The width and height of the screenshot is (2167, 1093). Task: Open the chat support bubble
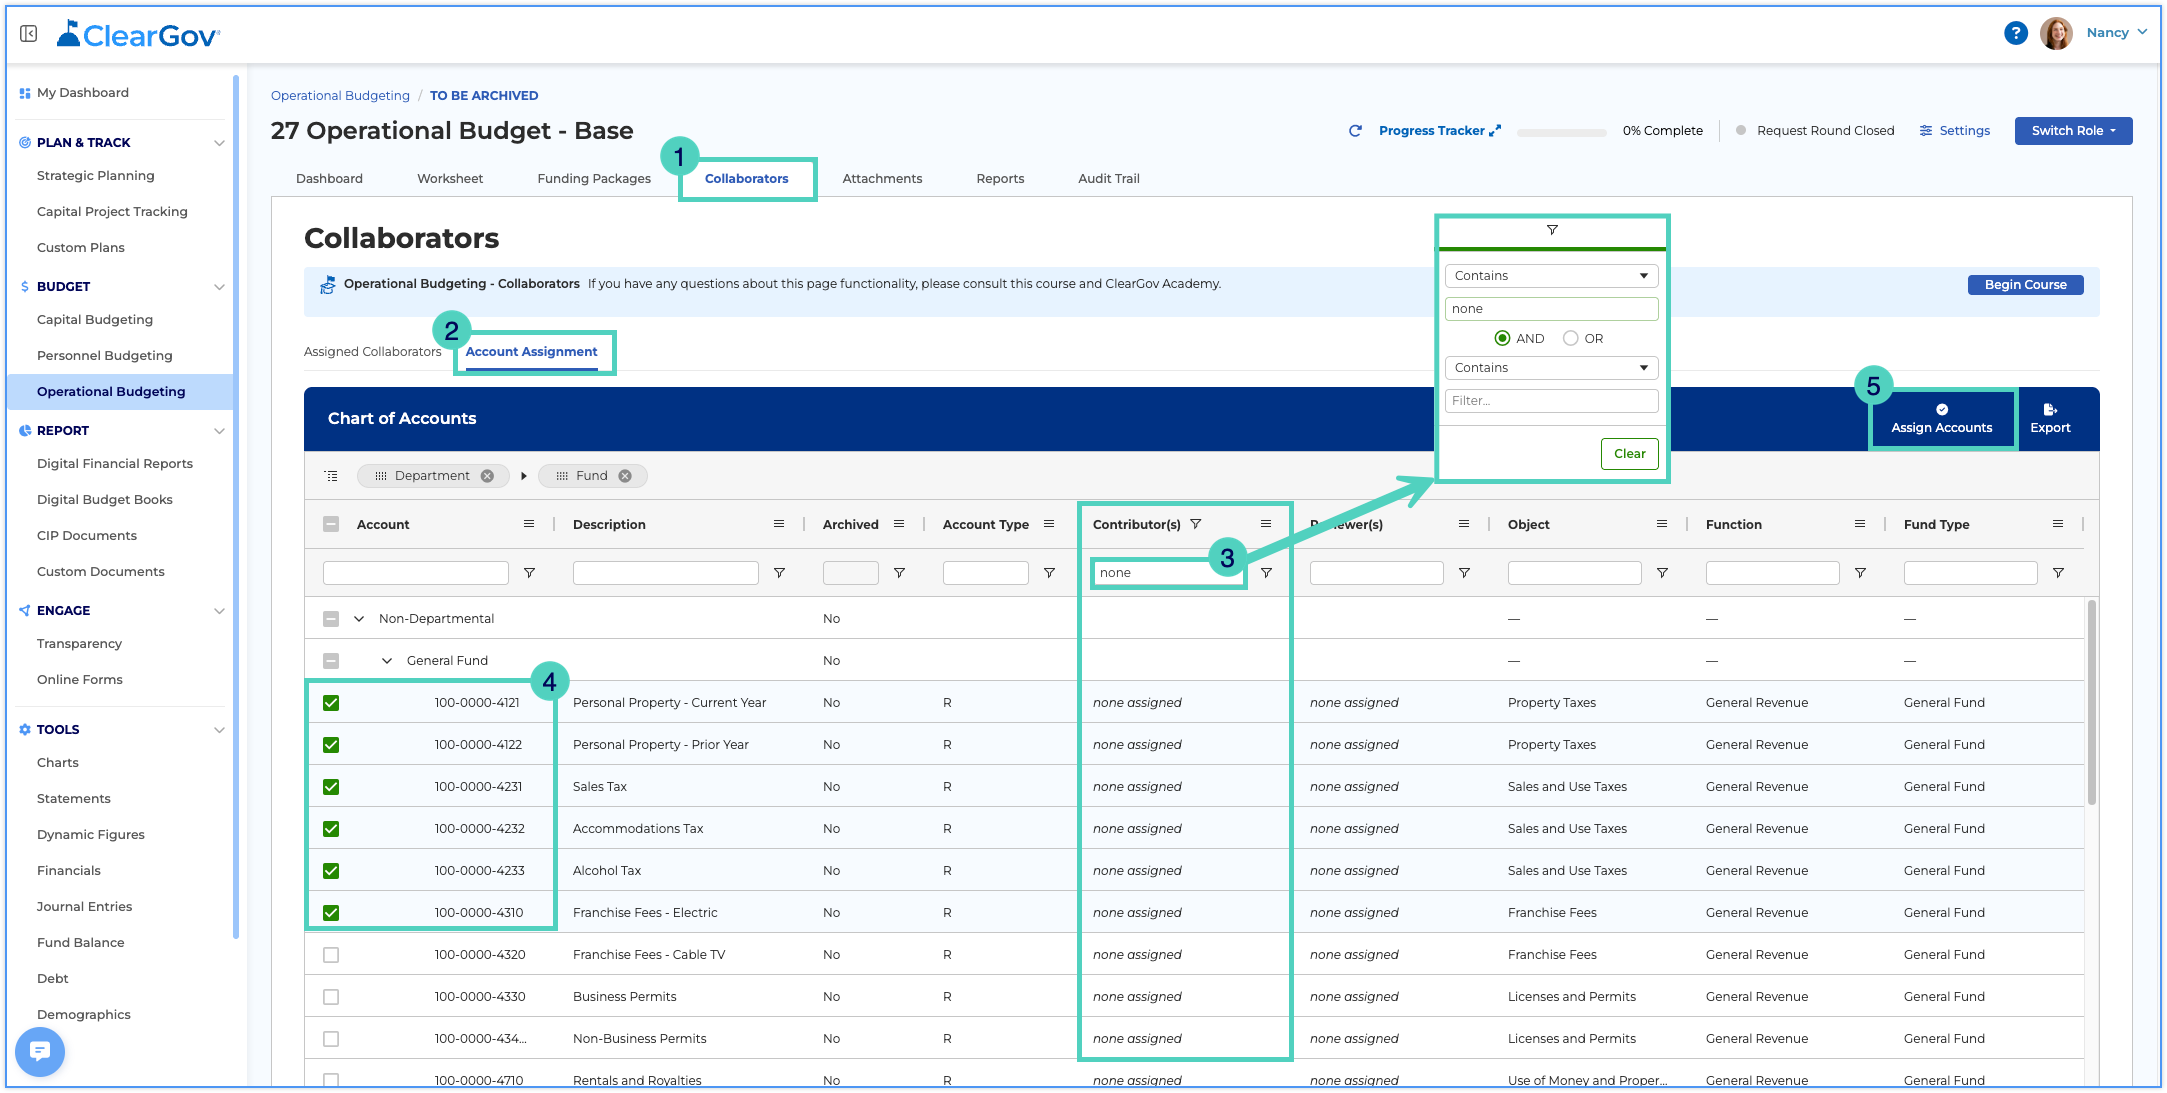(x=40, y=1051)
